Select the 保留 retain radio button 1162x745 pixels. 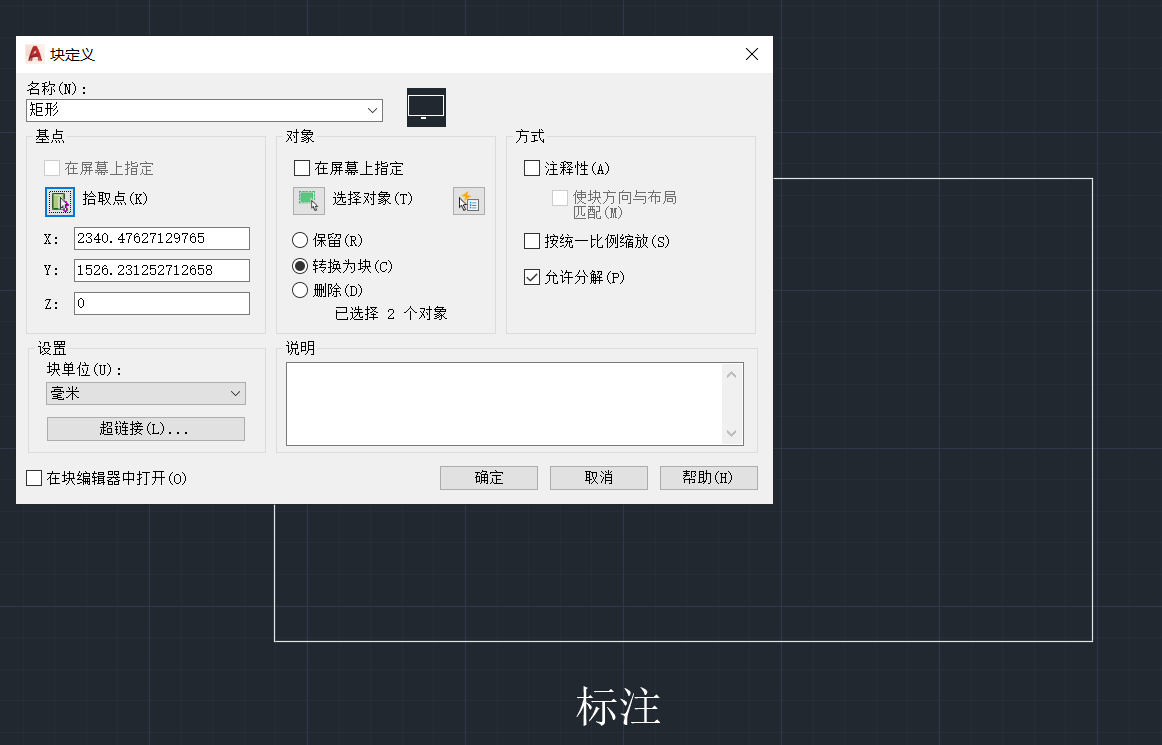pyautogui.click(x=300, y=240)
